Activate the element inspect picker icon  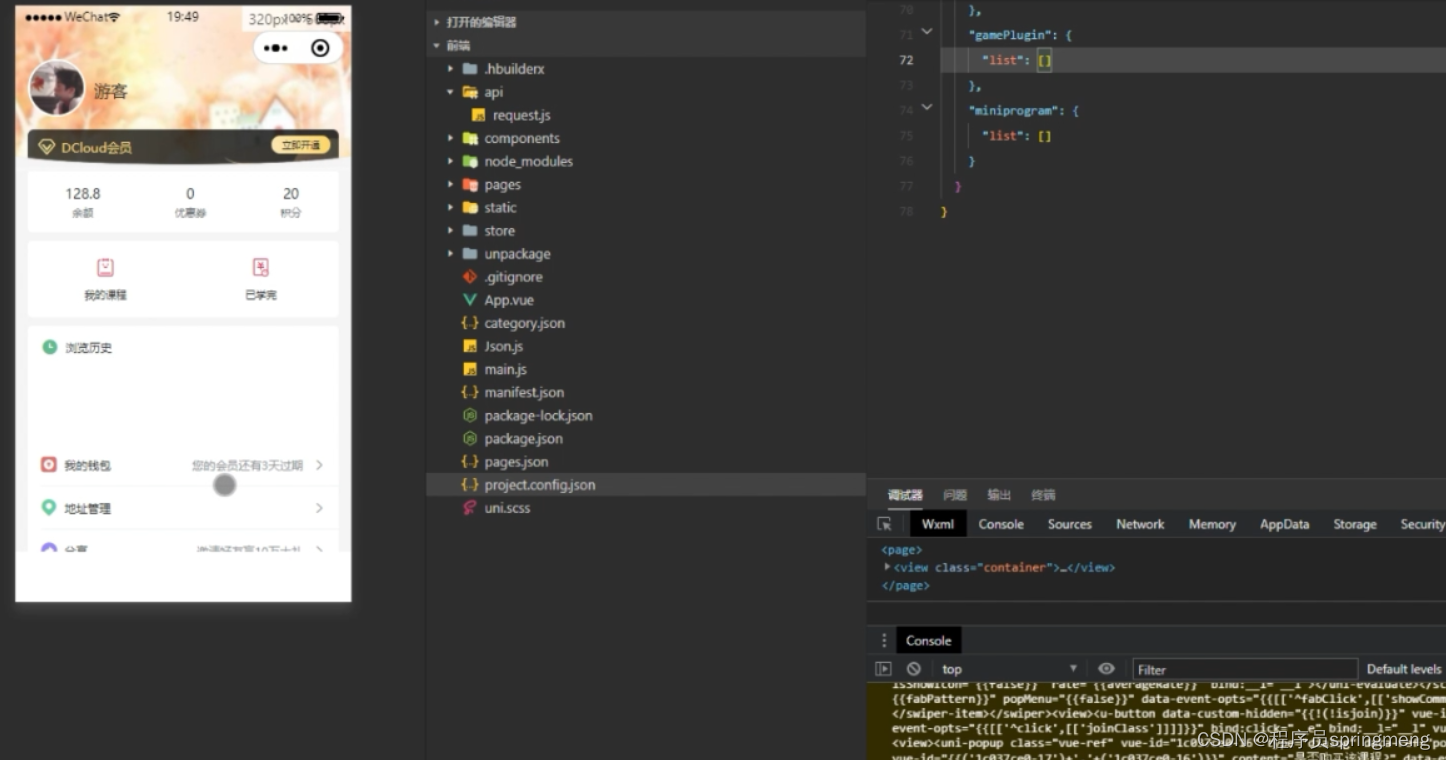(x=884, y=524)
